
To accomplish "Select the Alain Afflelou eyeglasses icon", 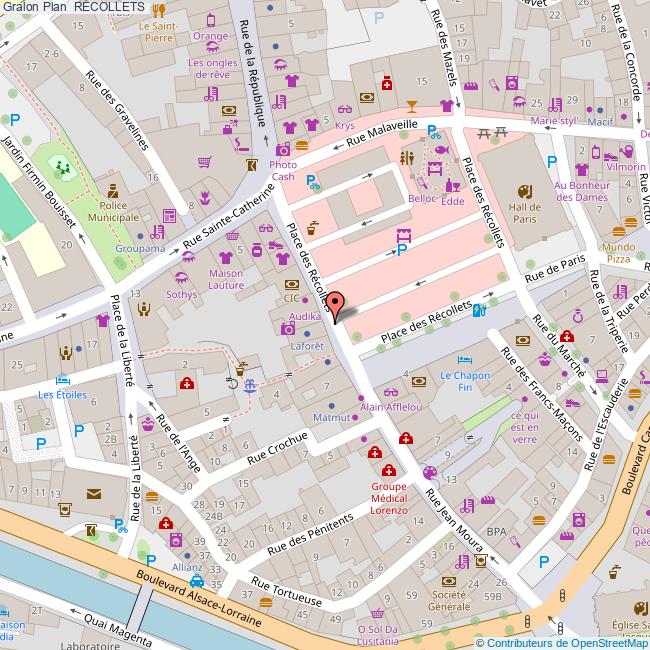I will point(389,393).
